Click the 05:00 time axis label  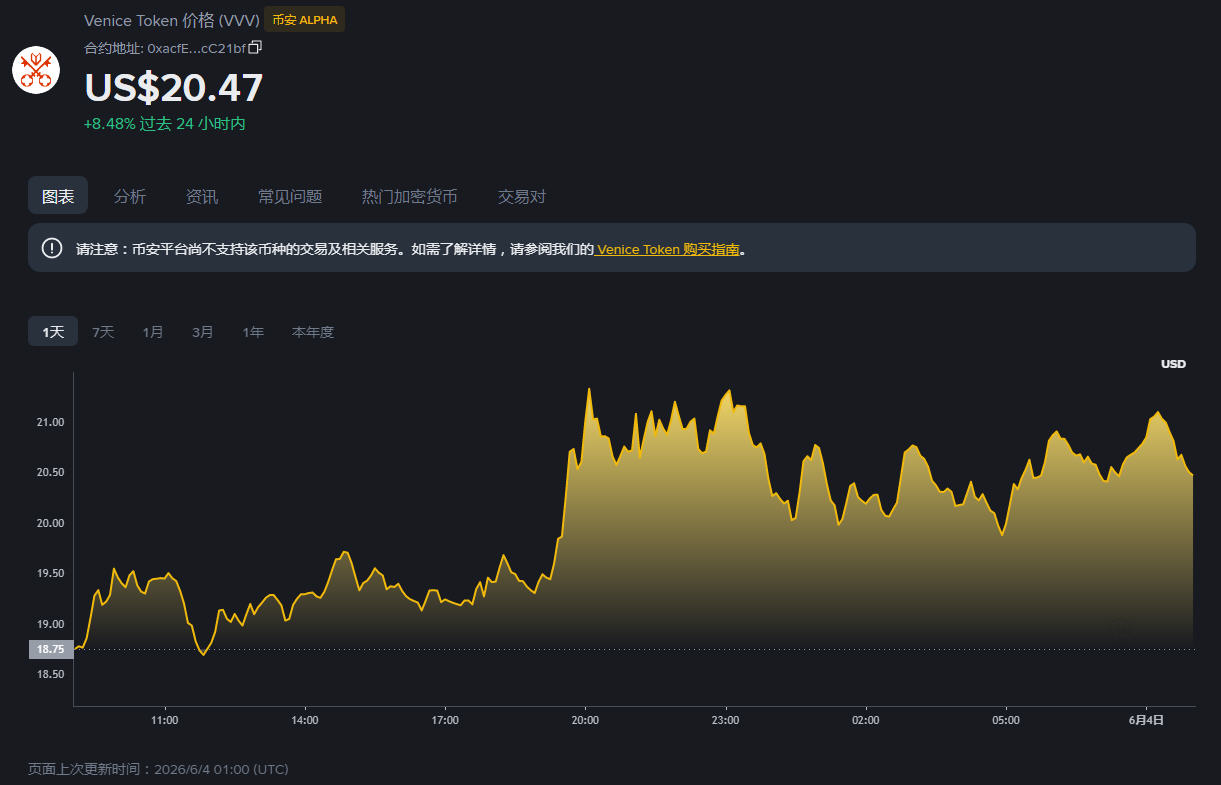1006,720
